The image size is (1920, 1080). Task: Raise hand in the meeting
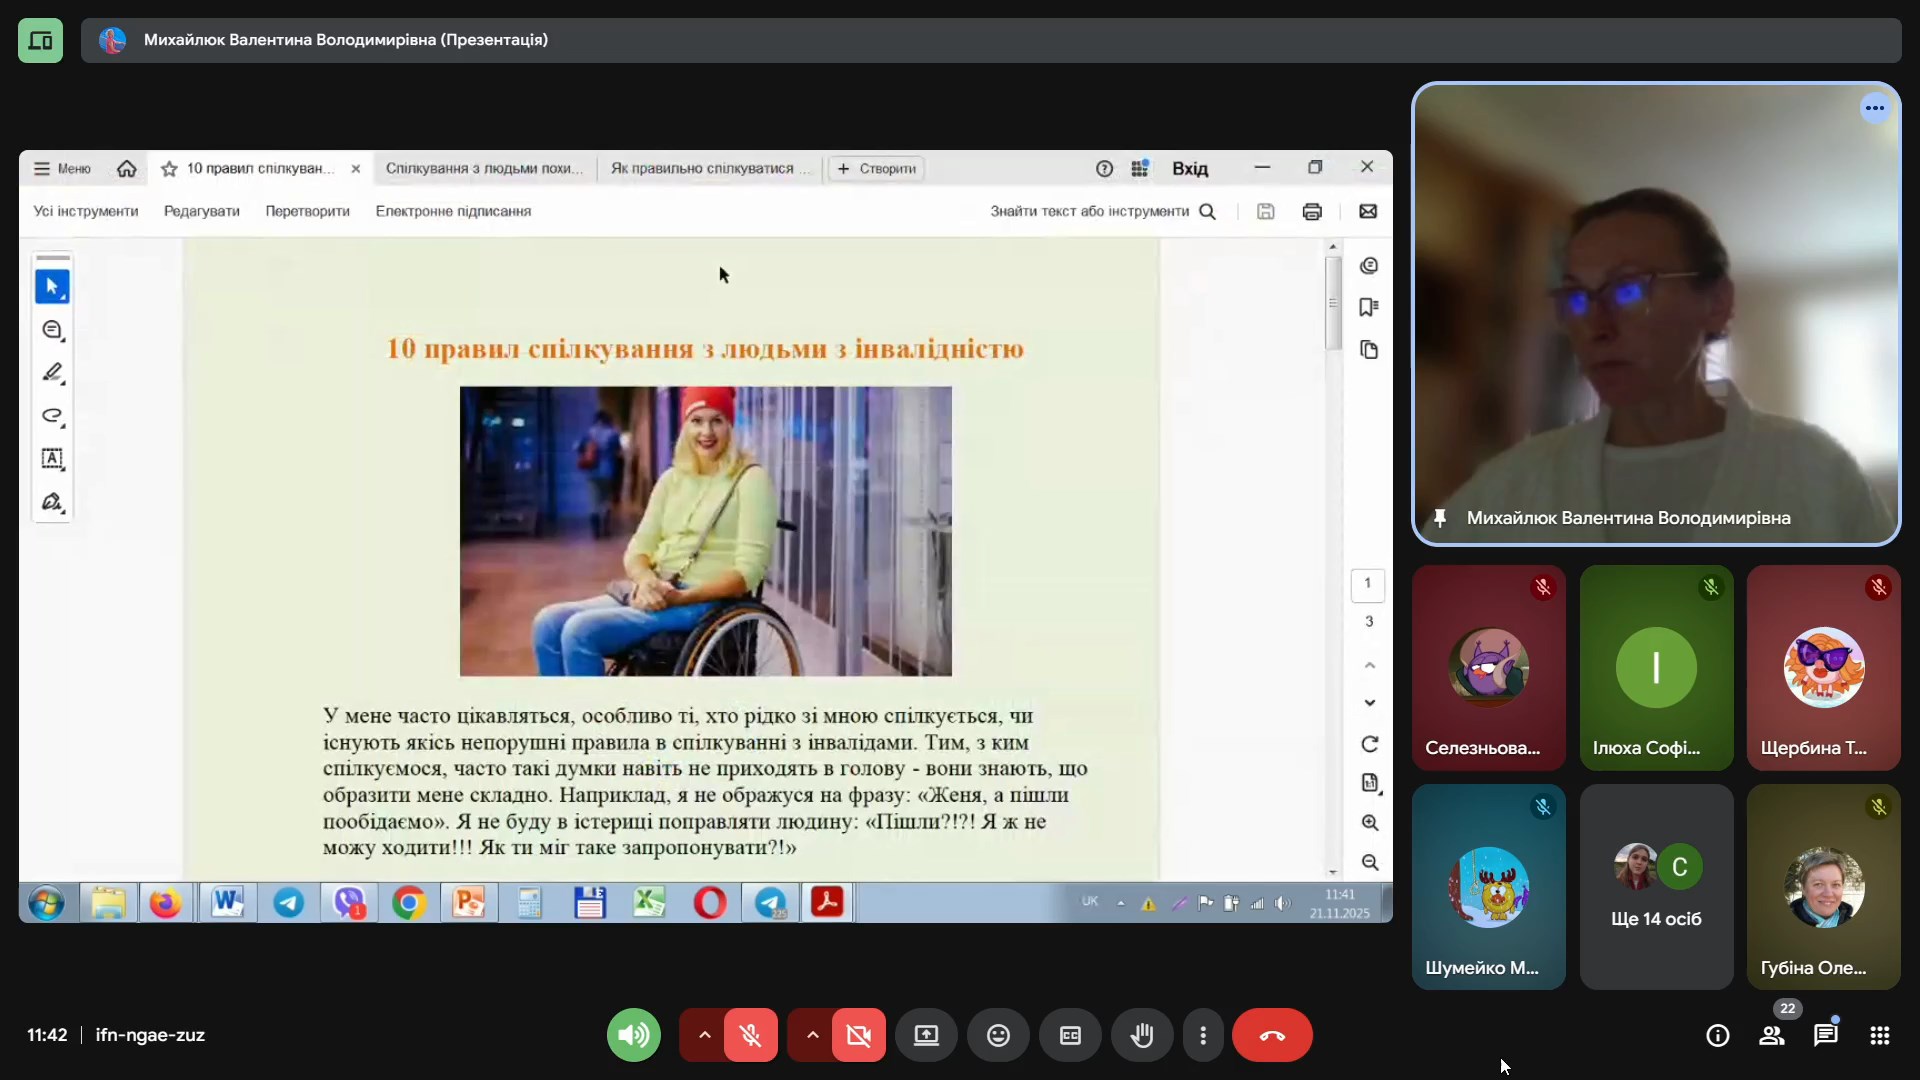[x=1142, y=1035]
